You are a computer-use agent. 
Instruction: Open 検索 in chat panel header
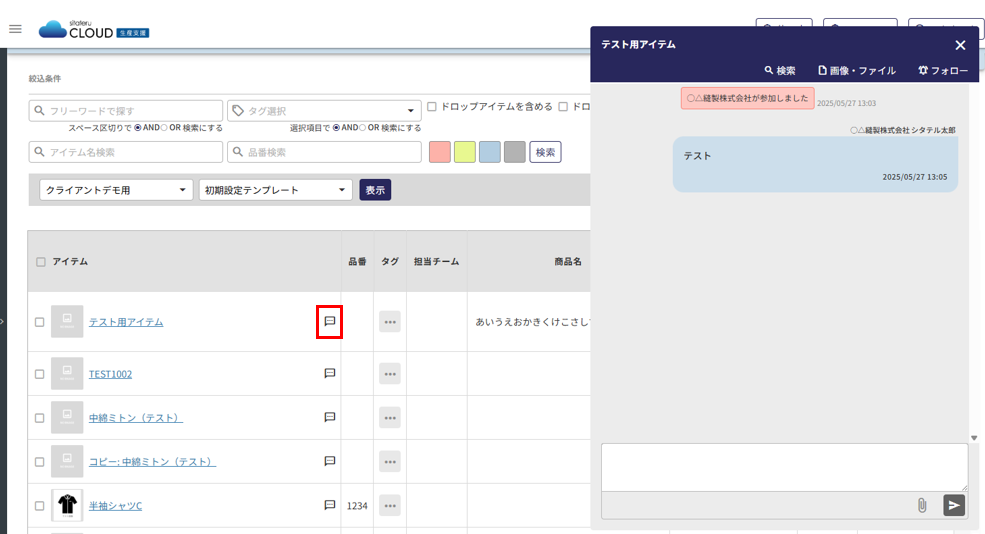tap(780, 70)
